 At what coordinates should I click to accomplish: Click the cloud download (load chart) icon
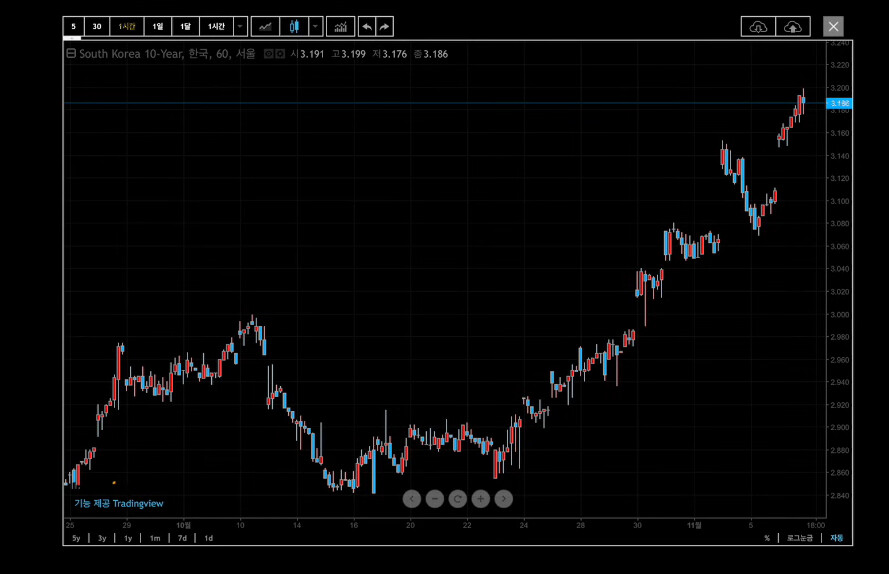(x=758, y=27)
